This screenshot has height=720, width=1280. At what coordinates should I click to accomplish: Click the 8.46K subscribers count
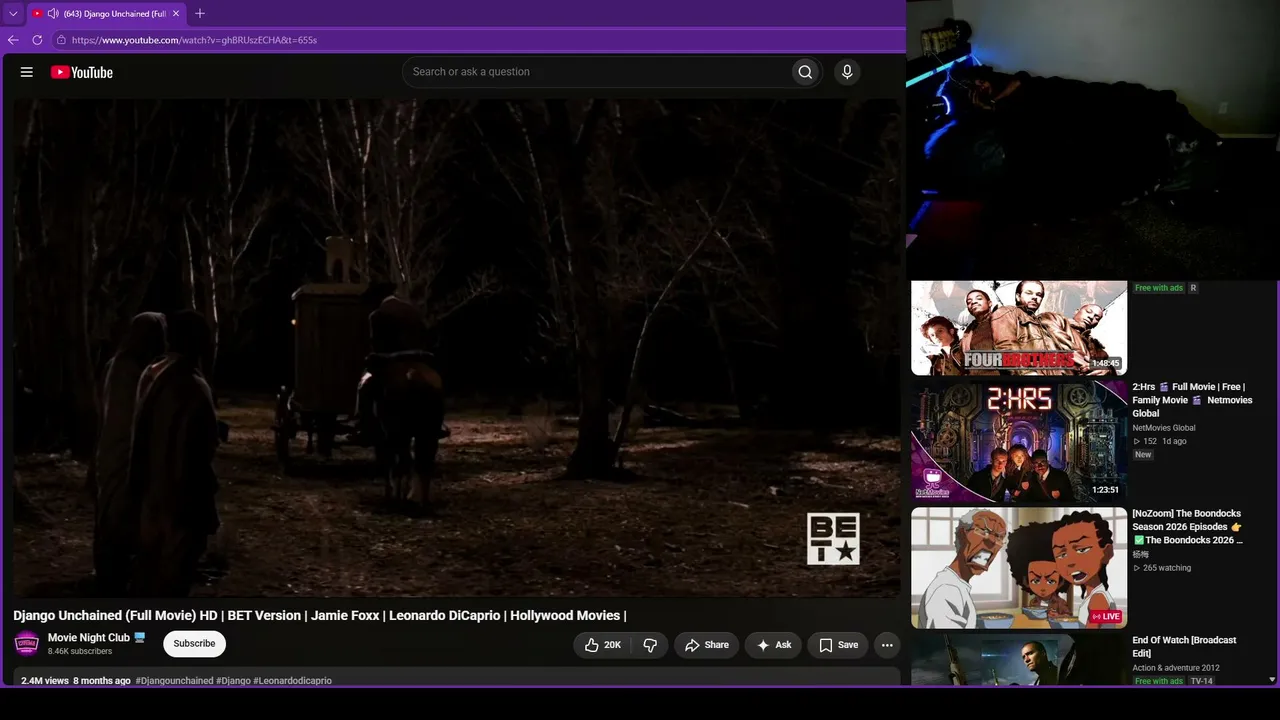(x=80, y=652)
